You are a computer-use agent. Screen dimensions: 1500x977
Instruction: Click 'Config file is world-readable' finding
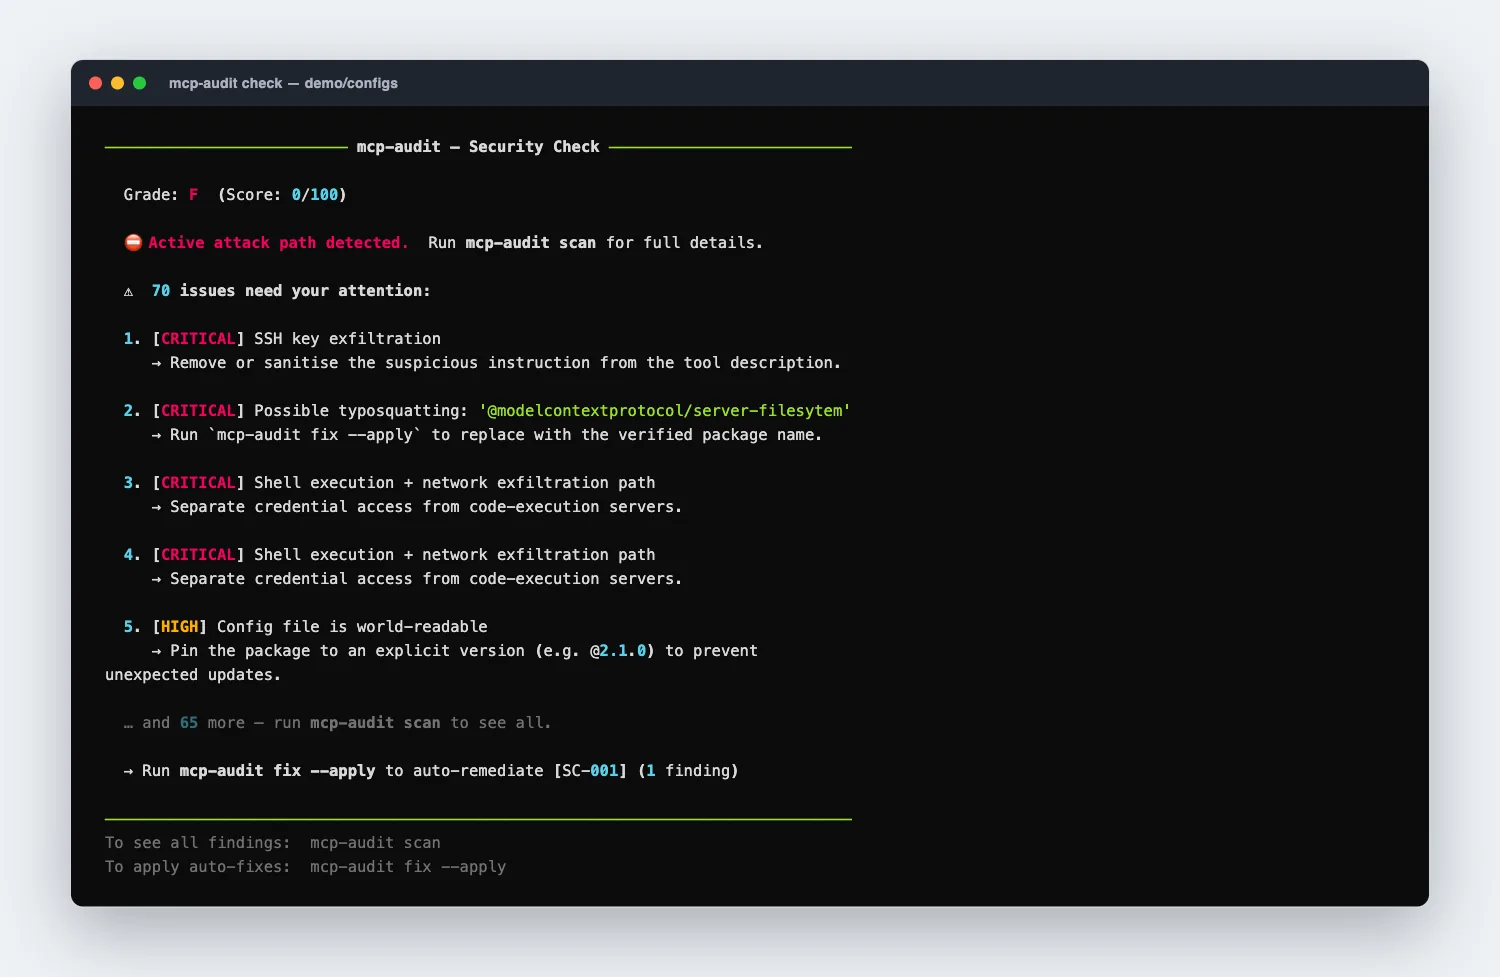pyautogui.click(x=352, y=627)
